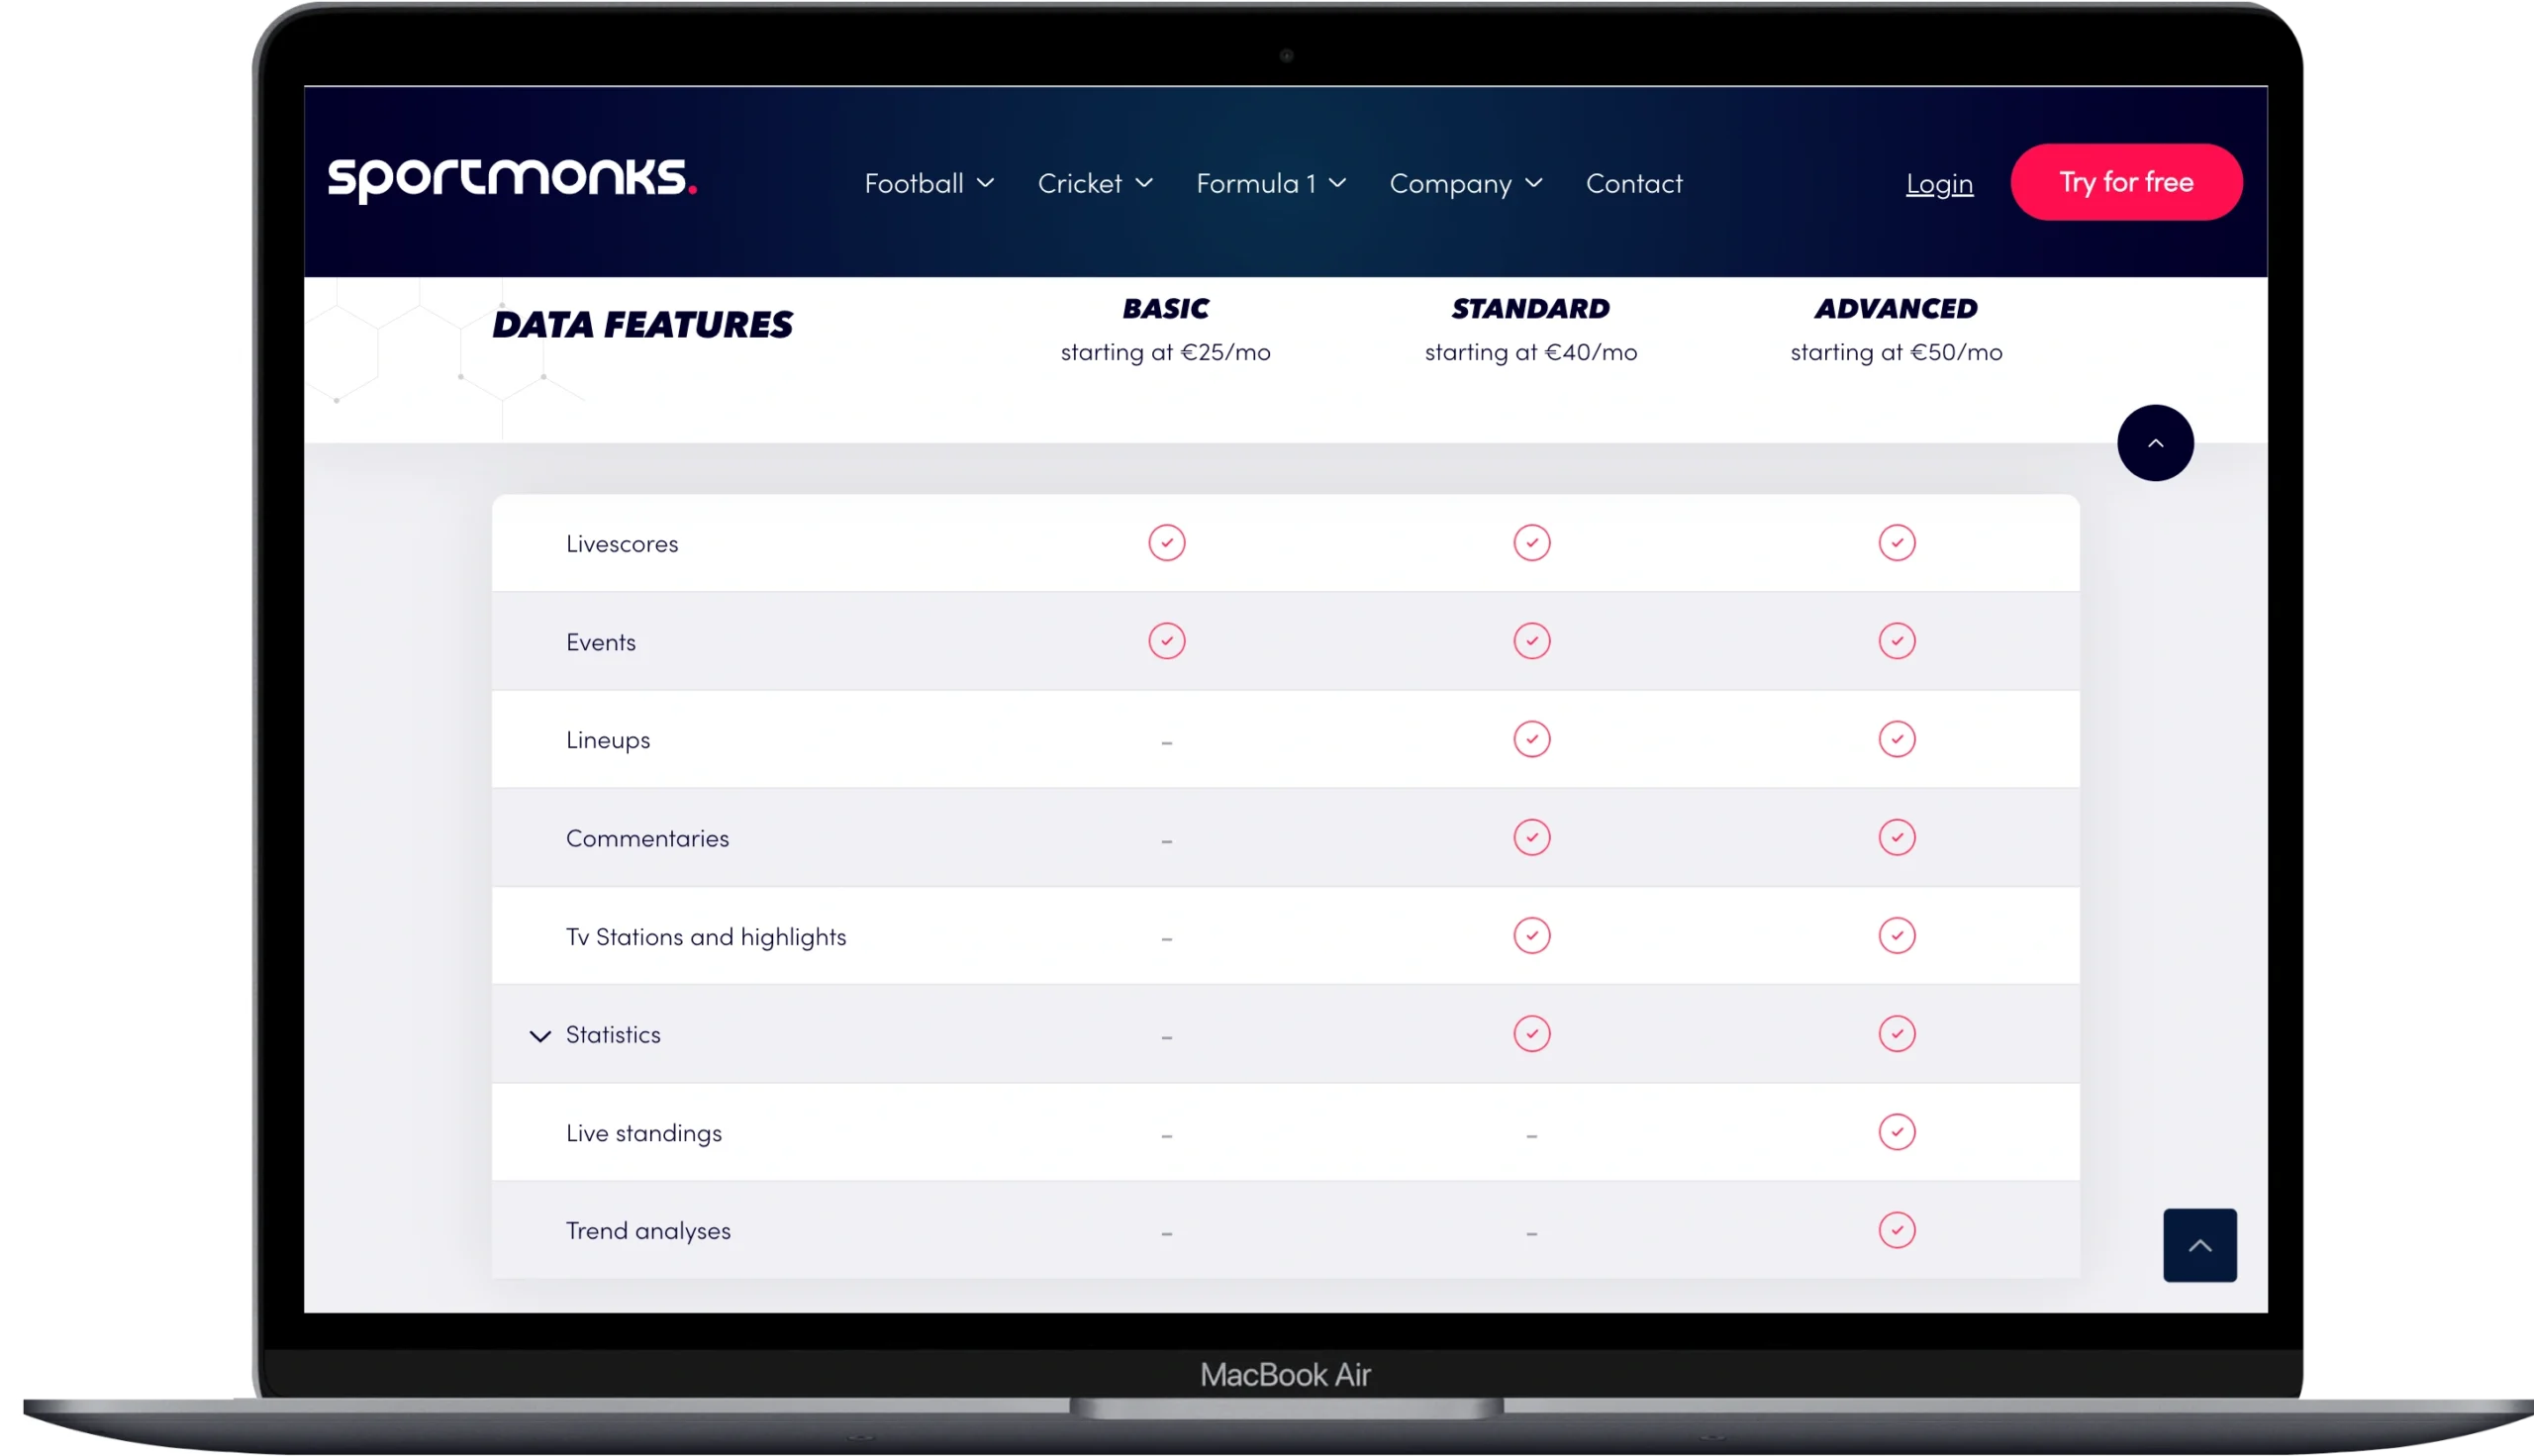Click Live standings checkmark under Advanced

[x=1896, y=1132]
